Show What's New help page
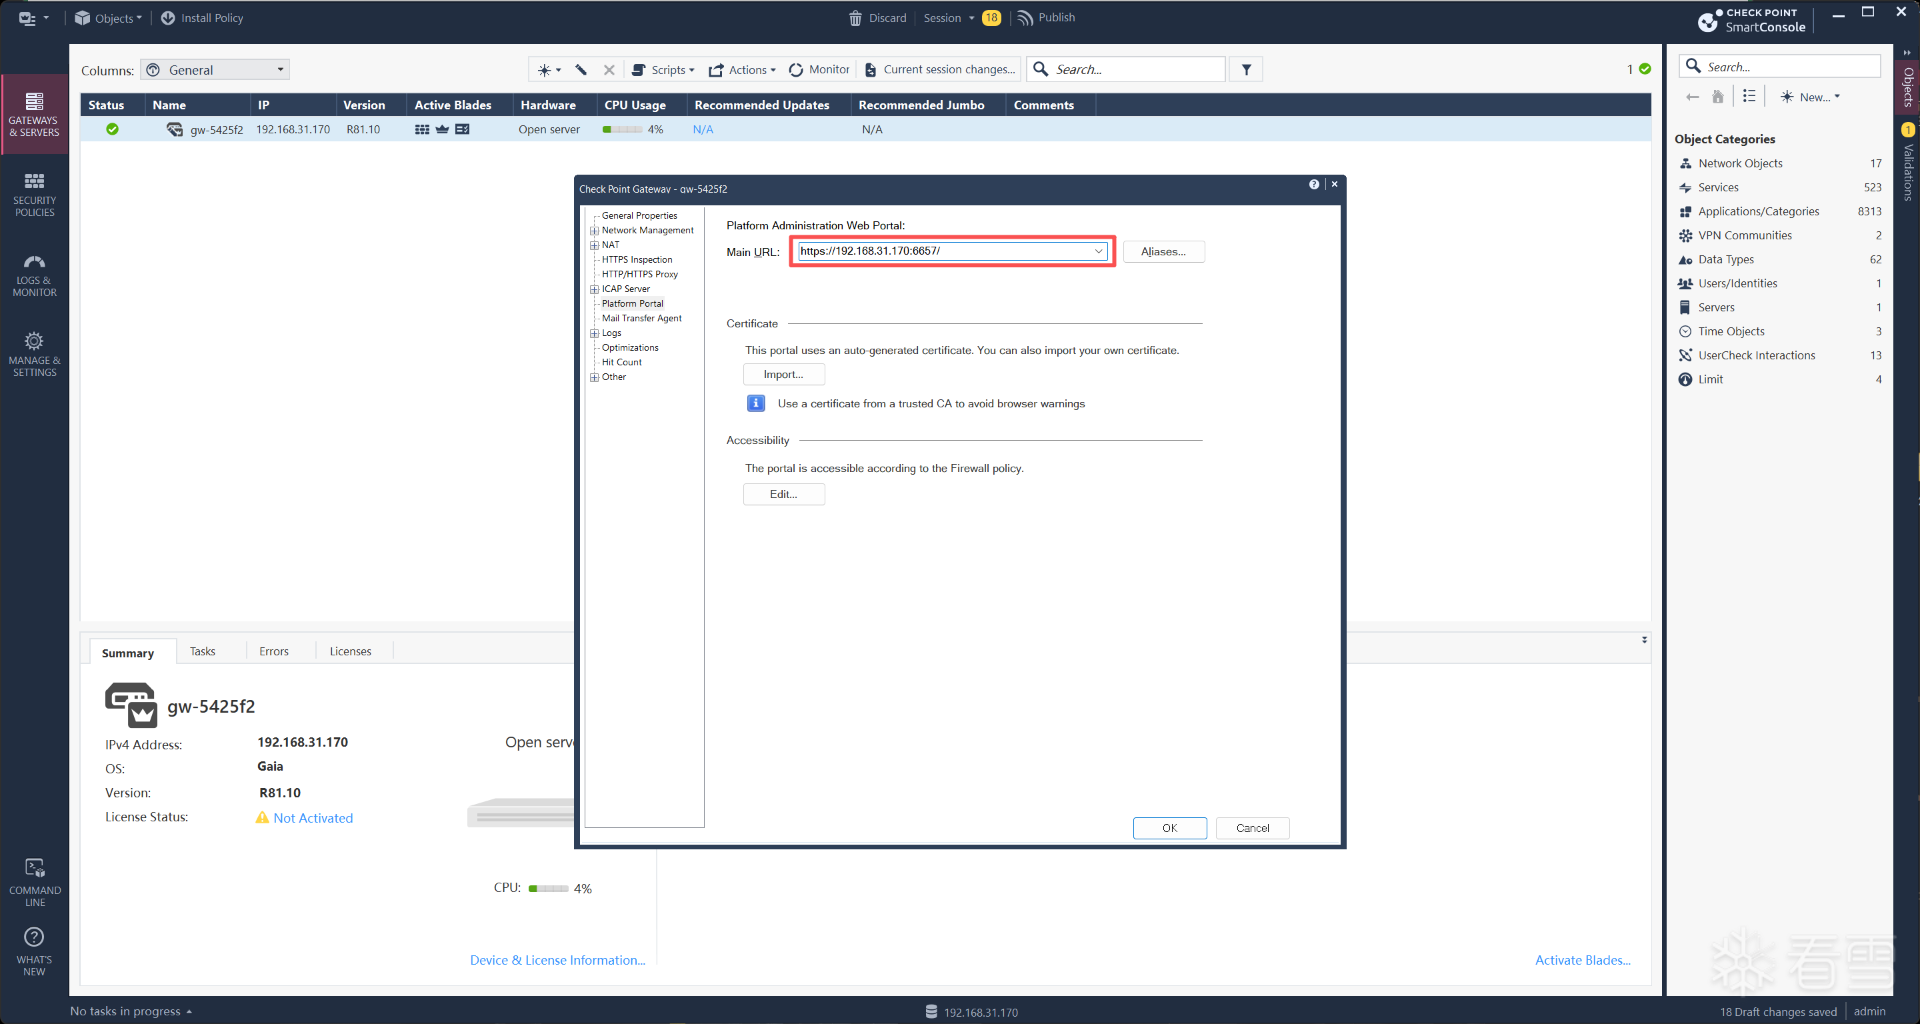Image resolution: width=1920 pixels, height=1024 pixels. (34, 950)
